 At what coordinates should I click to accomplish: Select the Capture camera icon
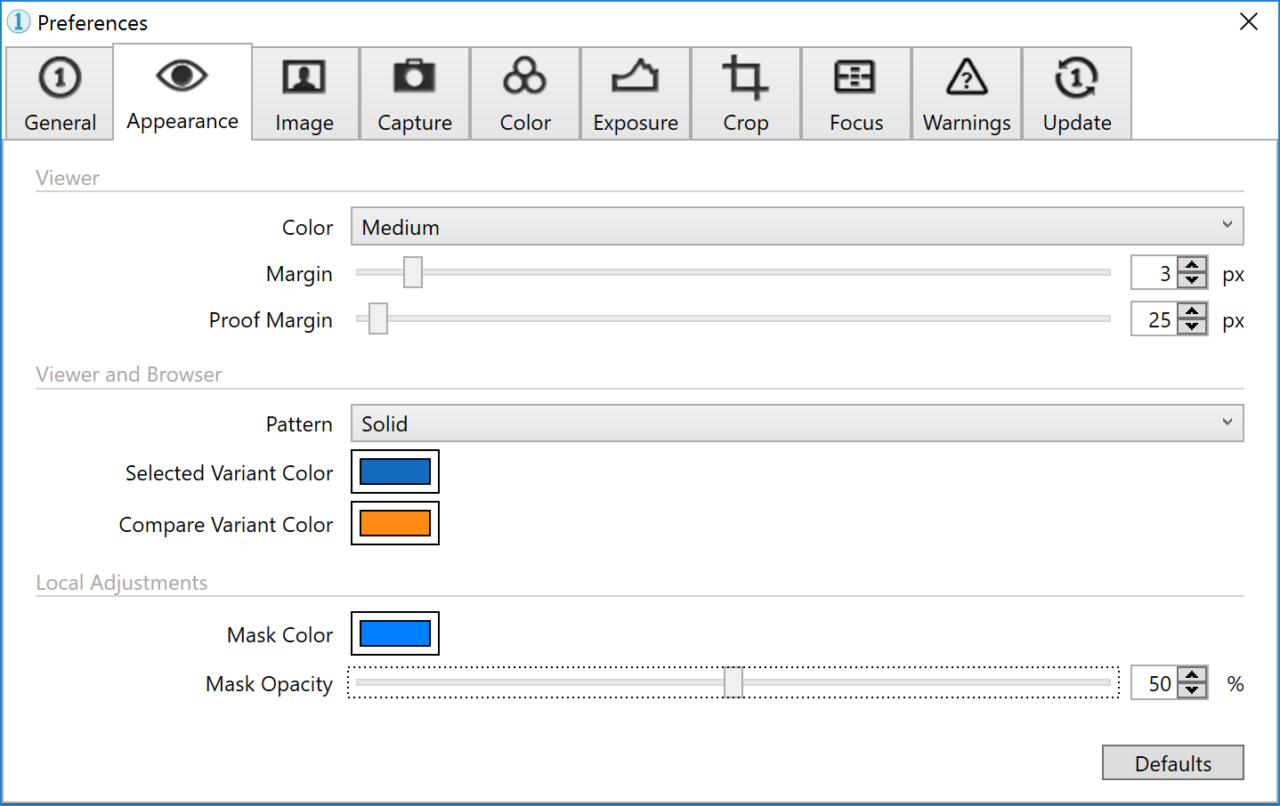[414, 76]
